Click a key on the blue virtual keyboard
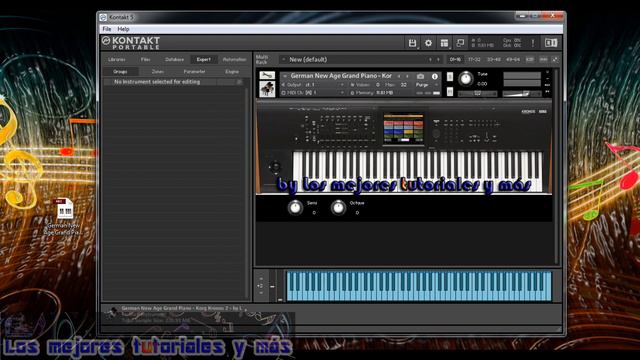The height and width of the screenshot is (360, 640). [x=418, y=286]
